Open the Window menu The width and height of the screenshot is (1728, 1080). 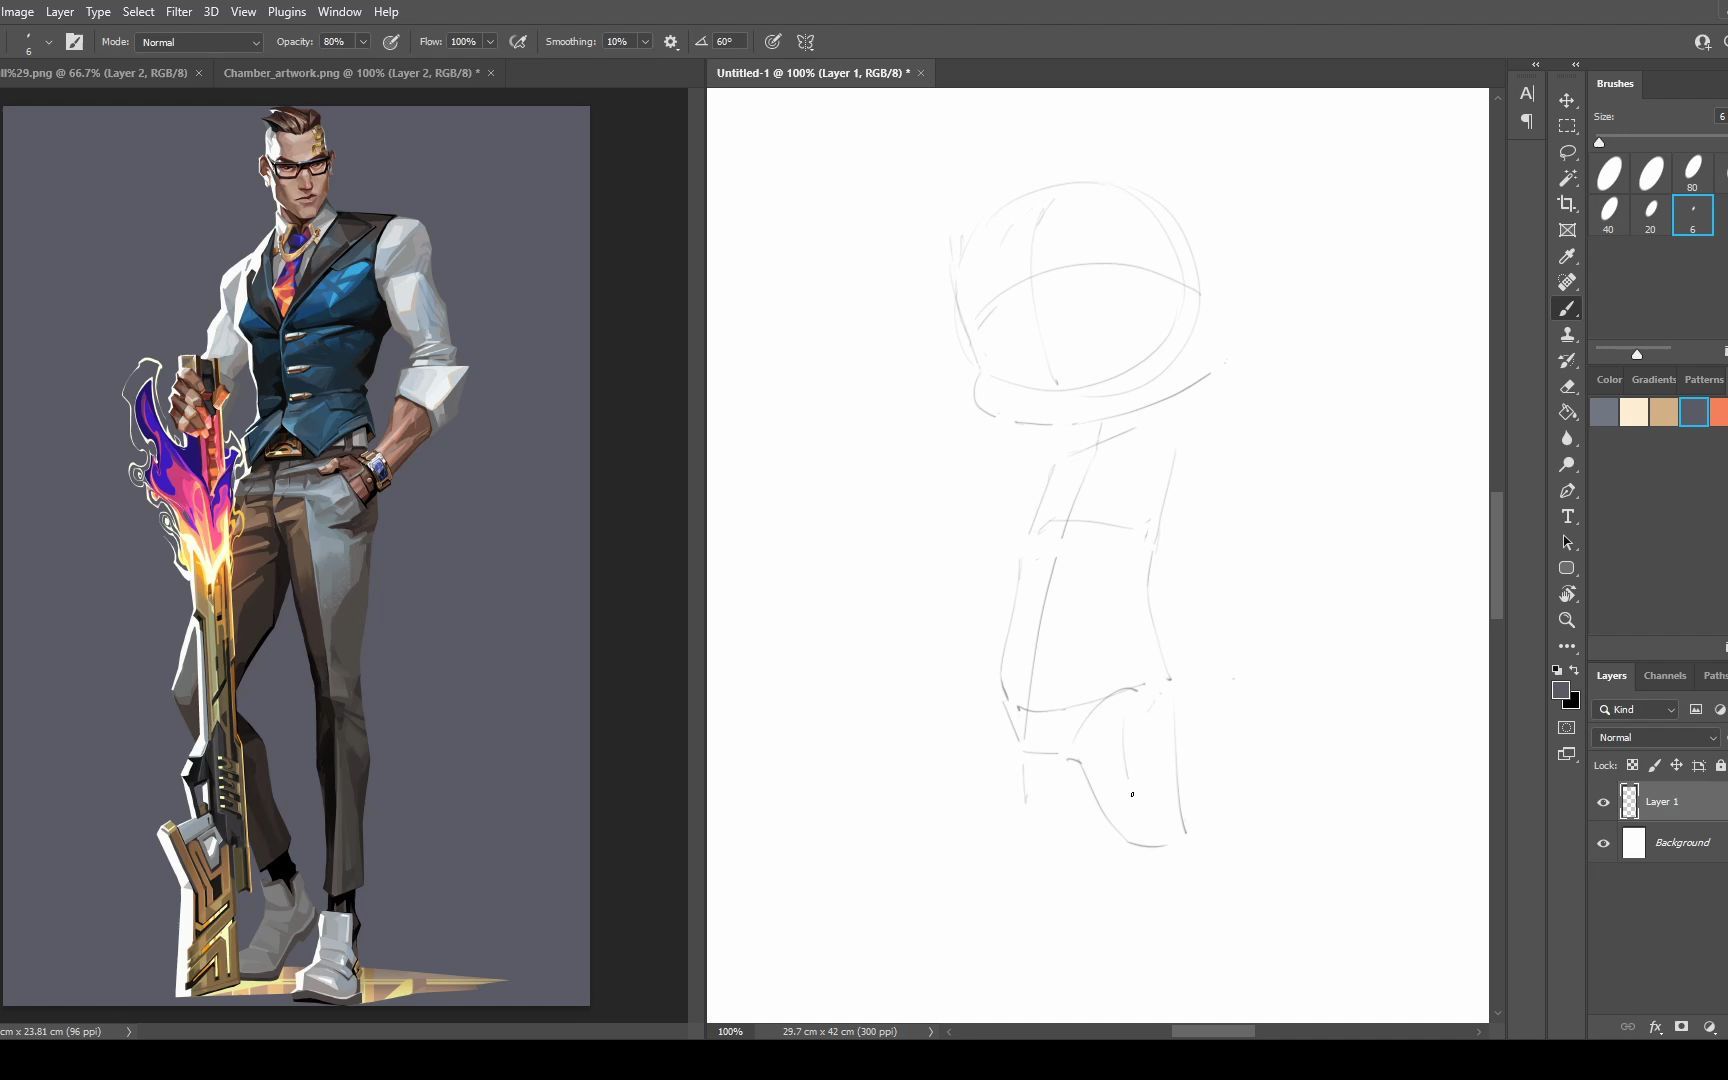pyautogui.click(x=339, y=12)
